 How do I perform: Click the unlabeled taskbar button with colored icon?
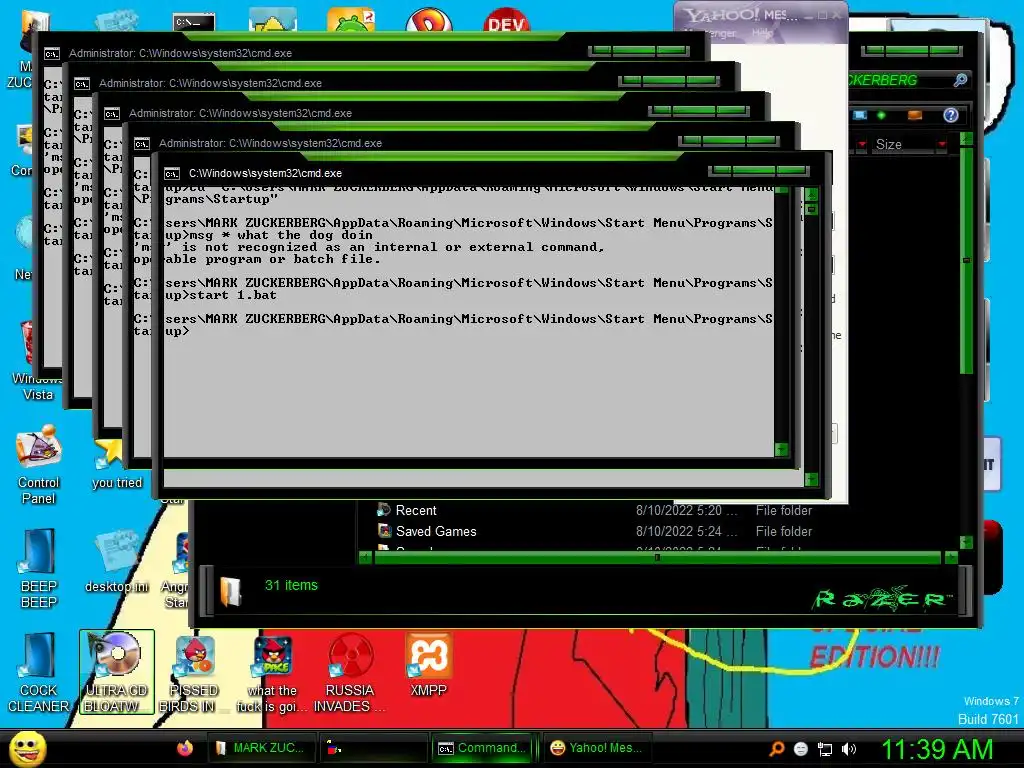click(373, 748)
